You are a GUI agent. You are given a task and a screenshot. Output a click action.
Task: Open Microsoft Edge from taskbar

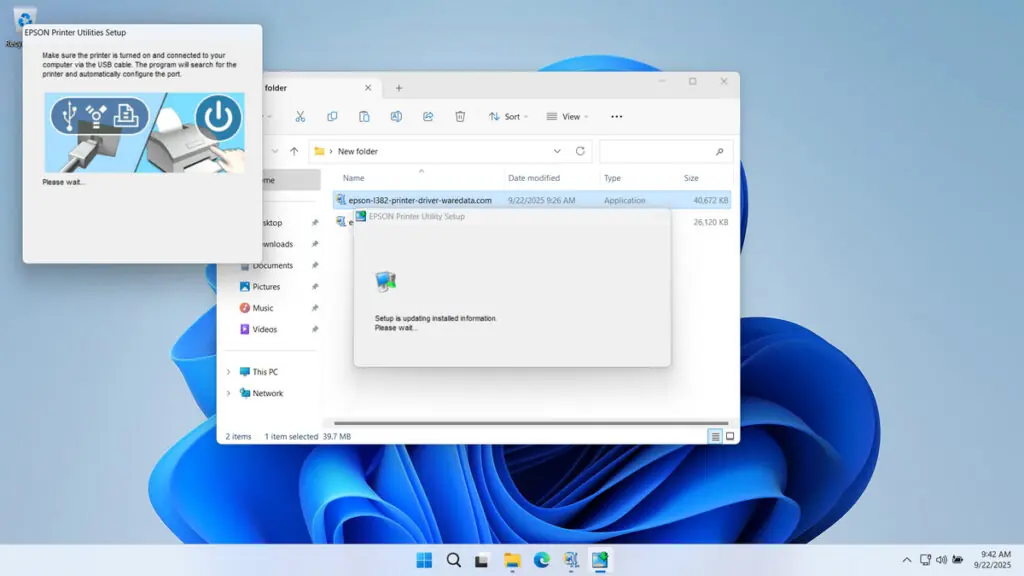tap(541, 560)
